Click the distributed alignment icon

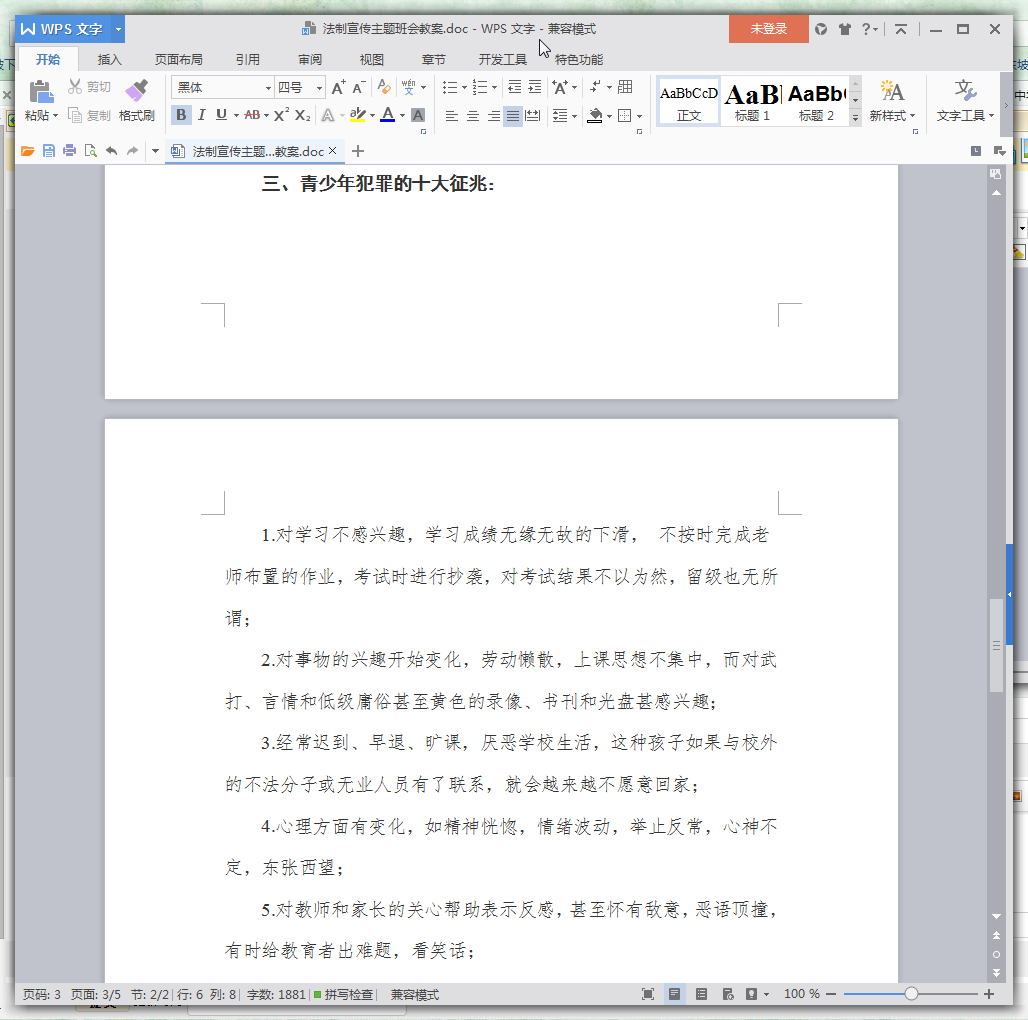[x=533, y=116]
